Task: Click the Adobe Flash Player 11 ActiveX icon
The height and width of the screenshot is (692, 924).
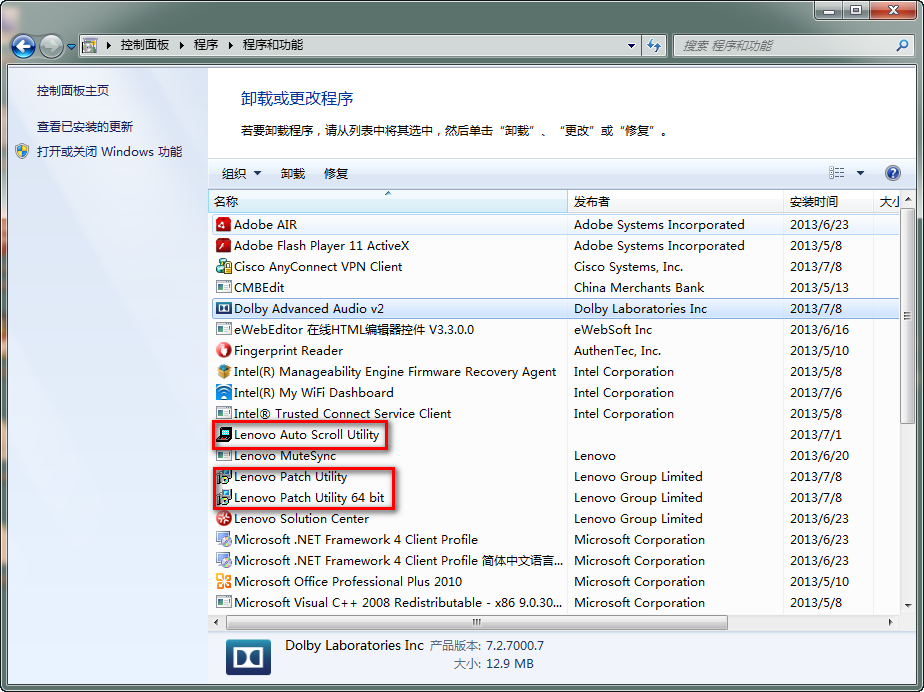Action: pyautogui.click(x=223, y=246)
